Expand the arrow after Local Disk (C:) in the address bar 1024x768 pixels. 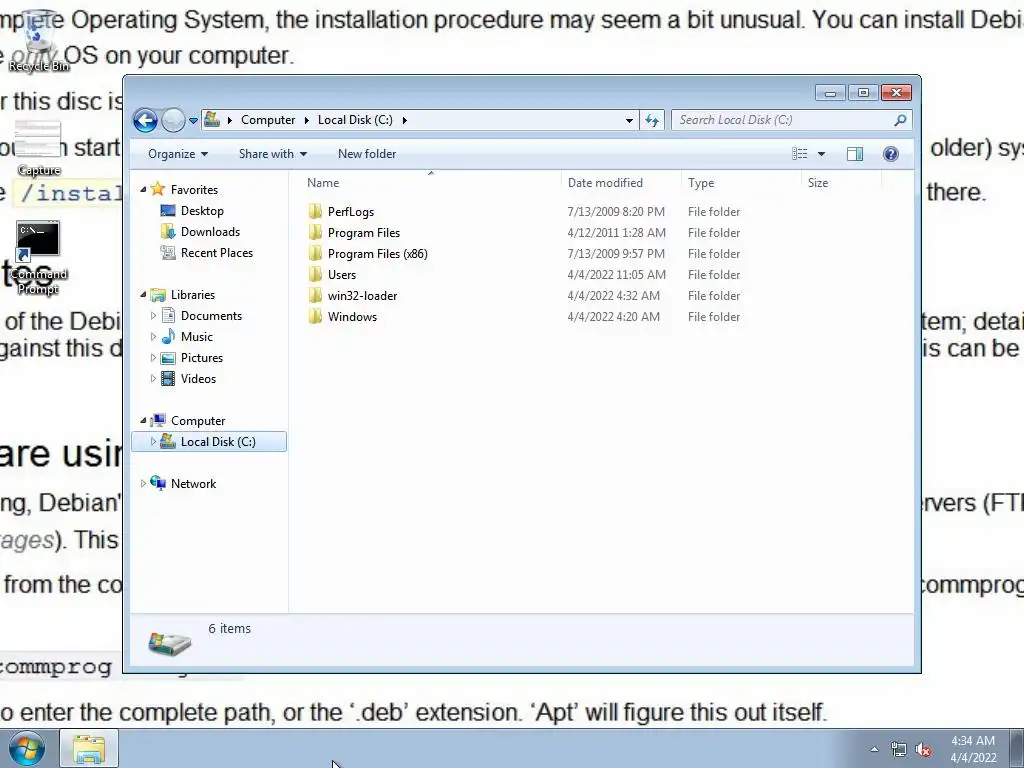[405, 120]
